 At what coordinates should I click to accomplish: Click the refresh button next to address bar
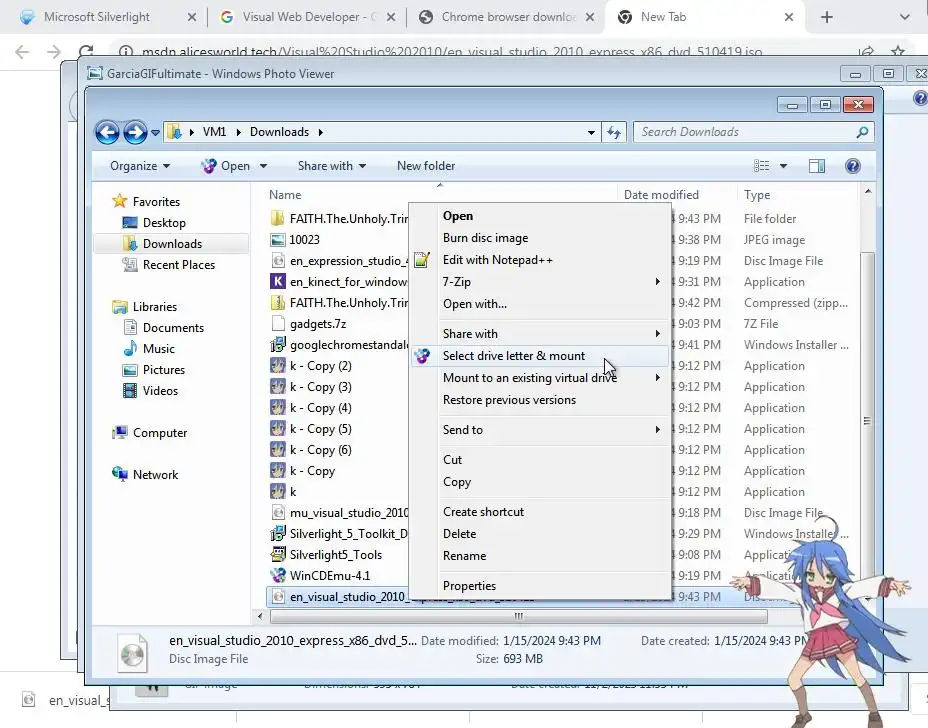614,132
